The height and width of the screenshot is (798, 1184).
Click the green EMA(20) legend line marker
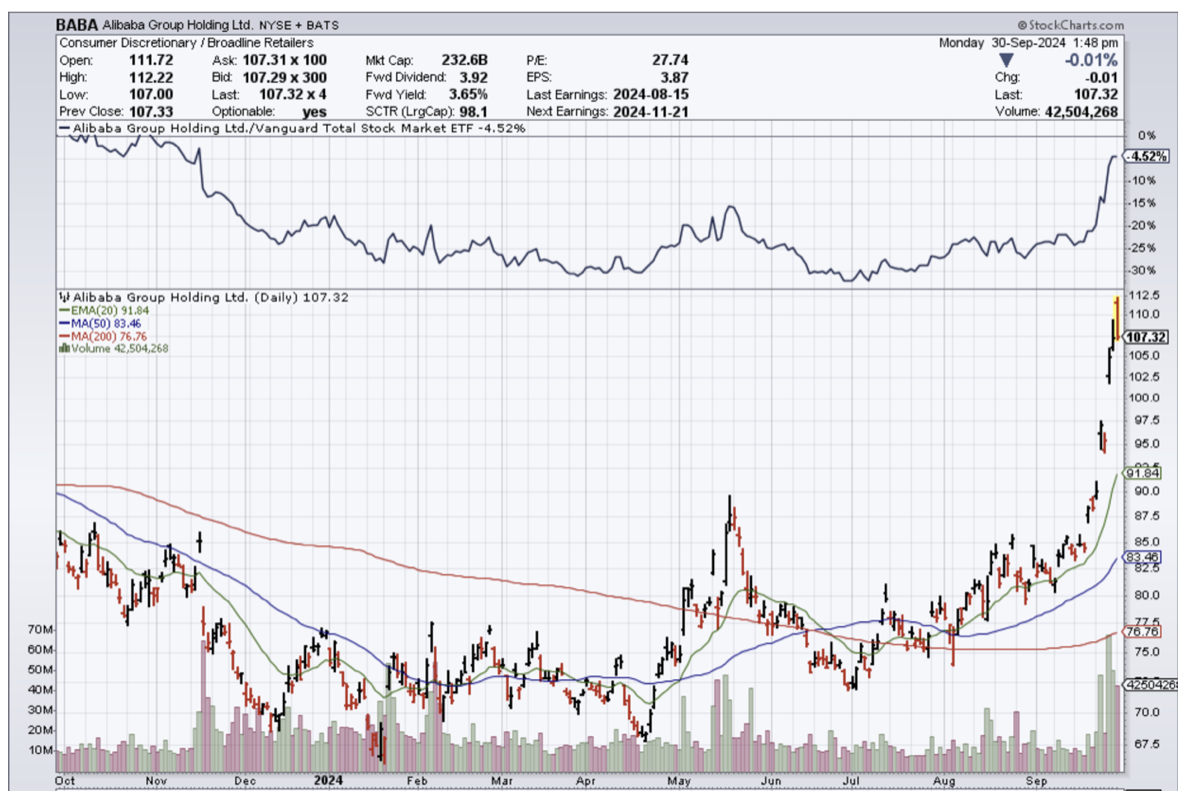click(63, 311)
